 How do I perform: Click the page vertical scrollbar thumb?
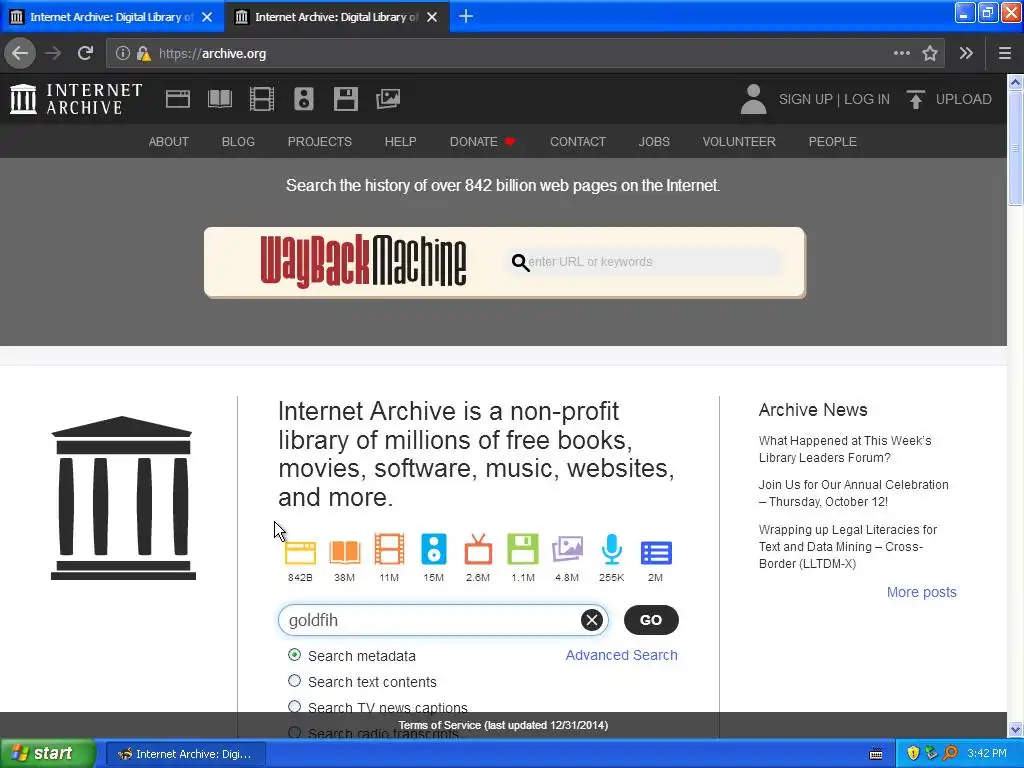[1015, 148]
